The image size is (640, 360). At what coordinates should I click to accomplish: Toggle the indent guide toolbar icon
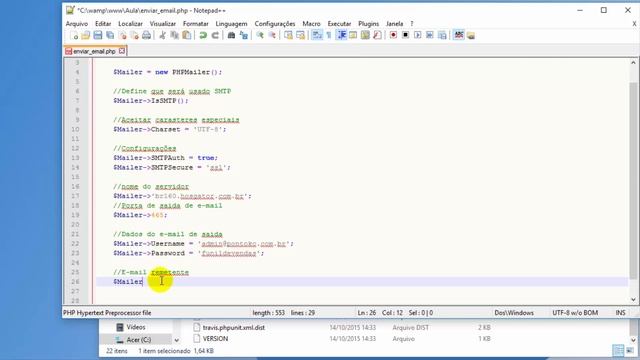[x=341, y=36]
